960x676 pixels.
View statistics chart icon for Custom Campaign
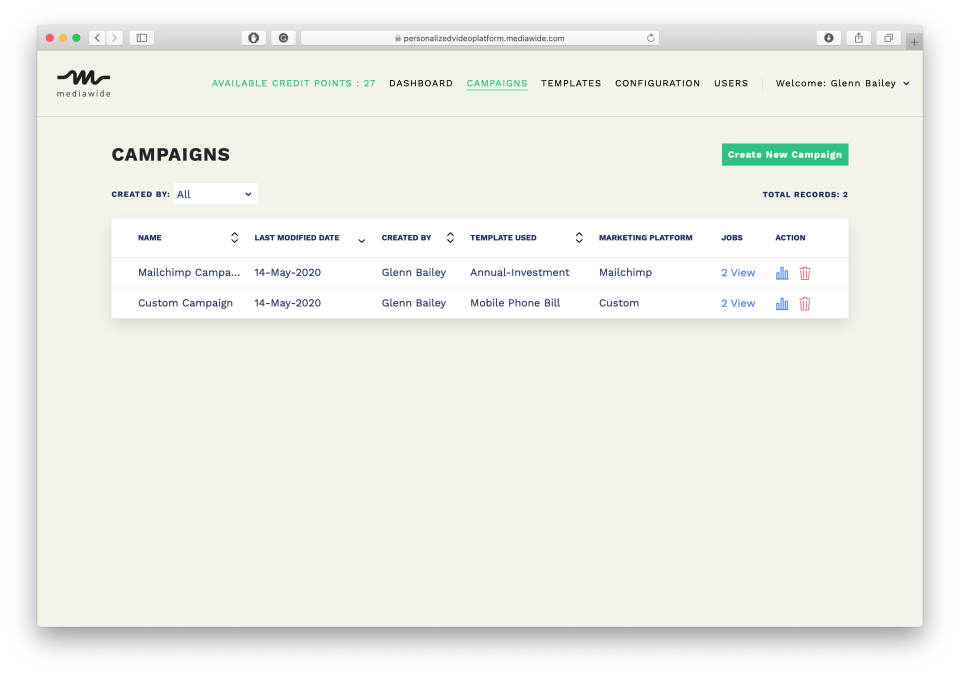click(x=781, y=303)
